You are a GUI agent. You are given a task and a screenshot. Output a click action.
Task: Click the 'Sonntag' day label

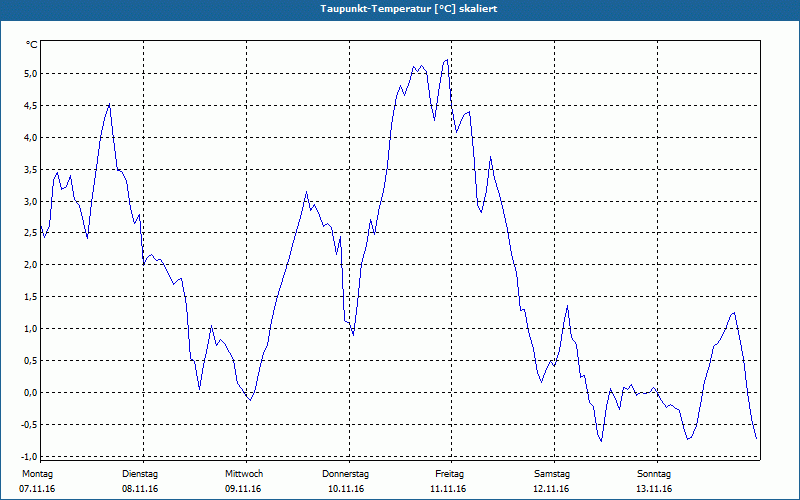point(654,474)
